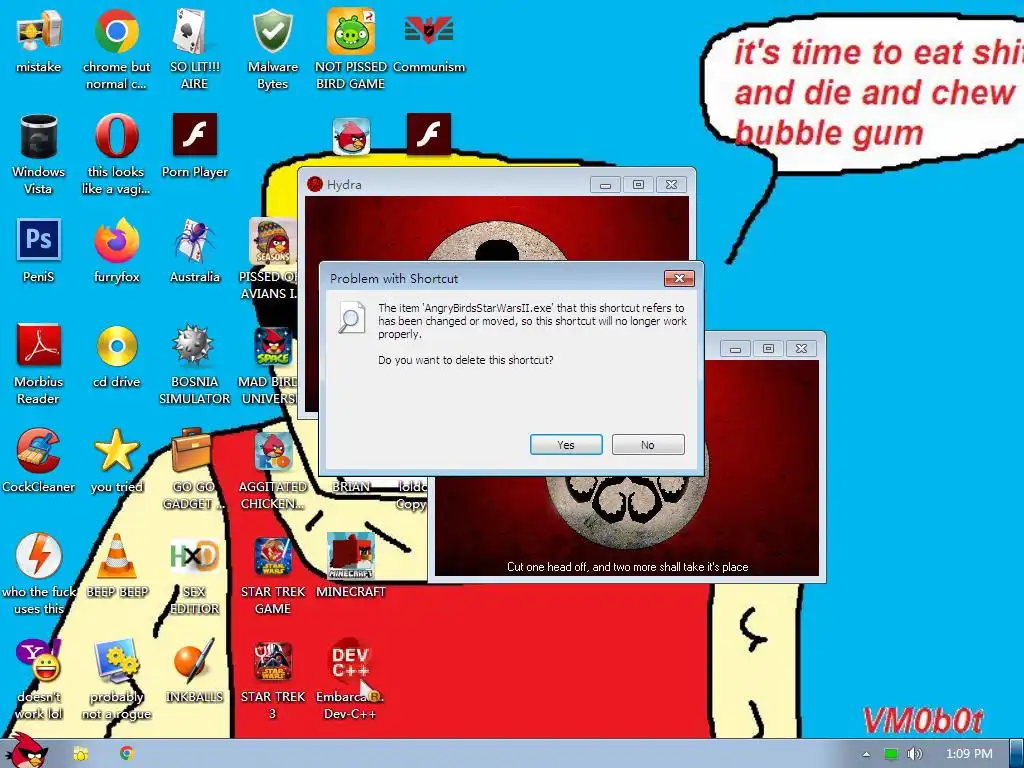Screen dimensions: 1024x768
Task: Launch Embarcadero Dev-C++ shortcut
Action: pyautogui.click(x=351, y=679)
